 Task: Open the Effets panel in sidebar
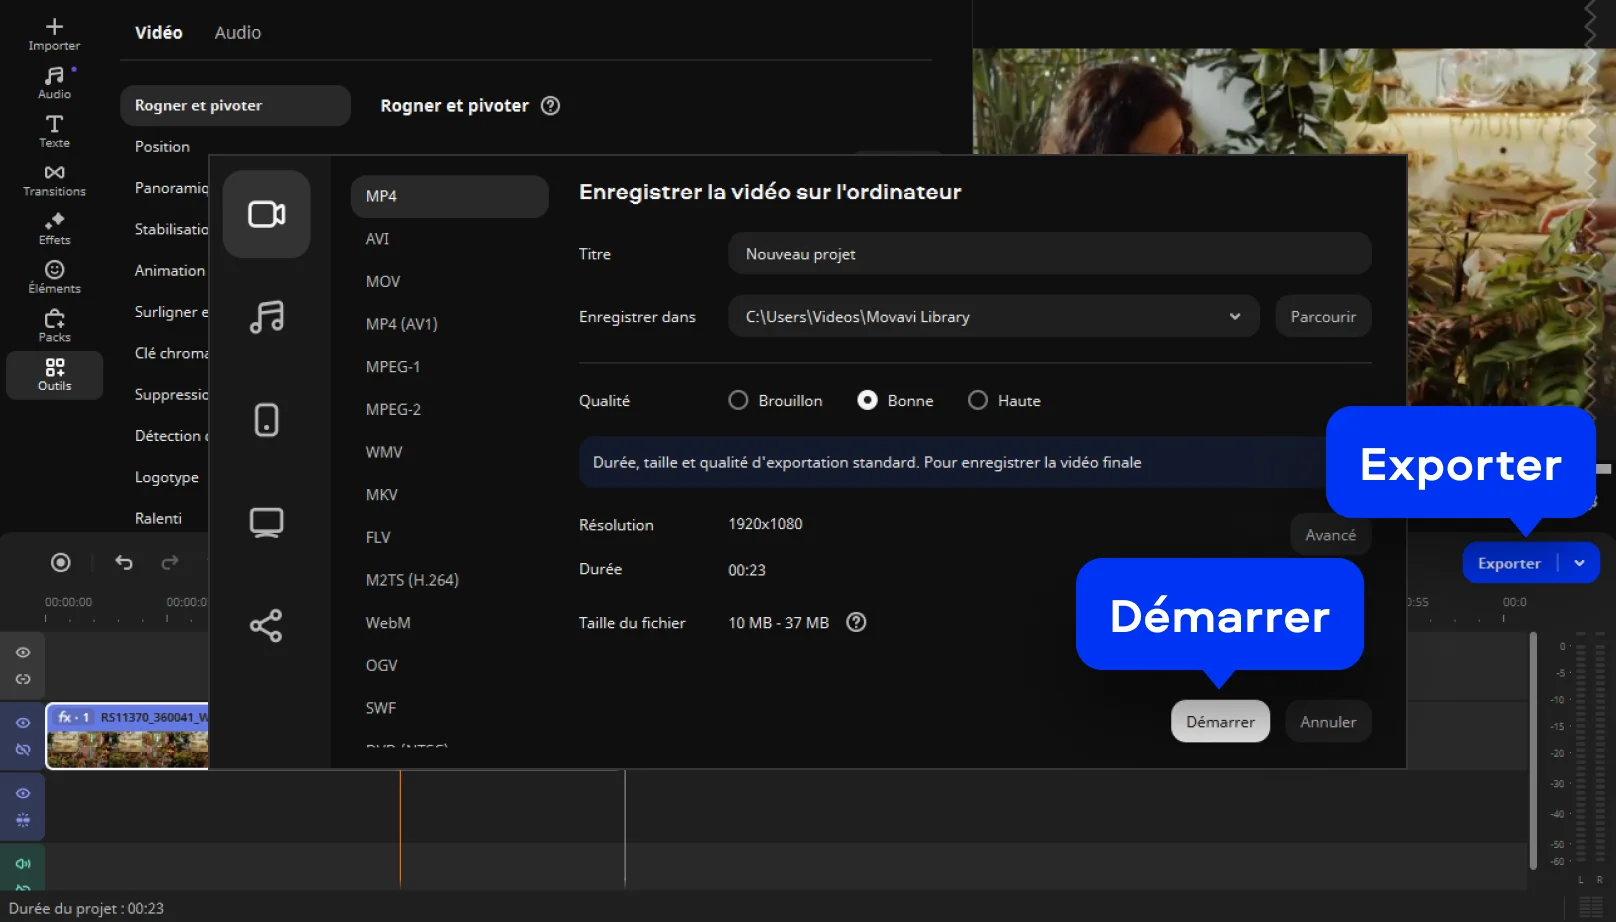tap(54, 229)
